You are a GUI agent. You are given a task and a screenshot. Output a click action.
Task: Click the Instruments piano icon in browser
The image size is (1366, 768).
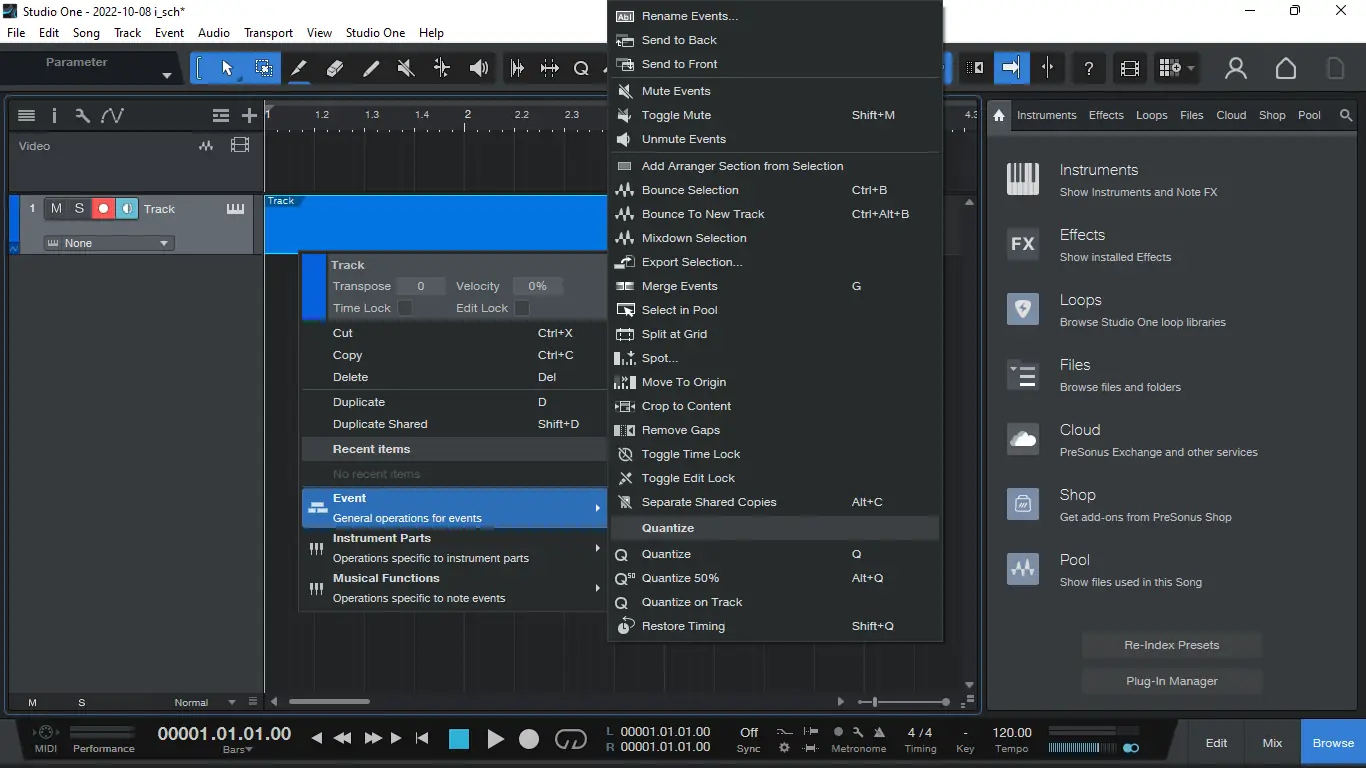pyautogui.click(x=1022, y=180)
